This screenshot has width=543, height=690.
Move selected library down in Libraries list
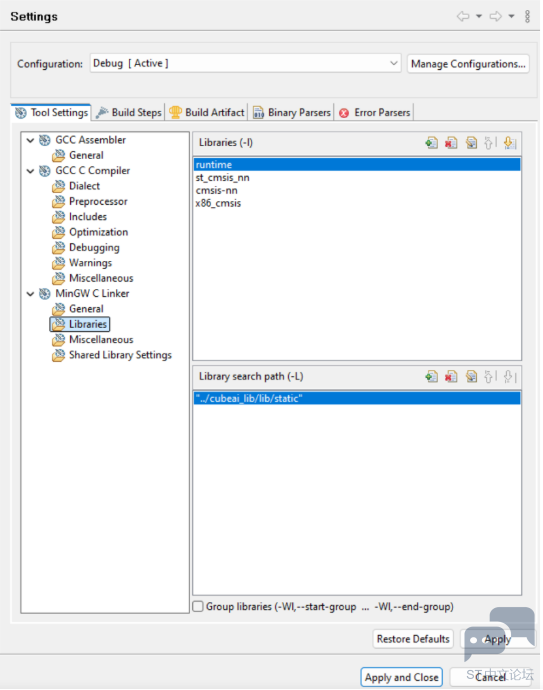pos(510,143)
